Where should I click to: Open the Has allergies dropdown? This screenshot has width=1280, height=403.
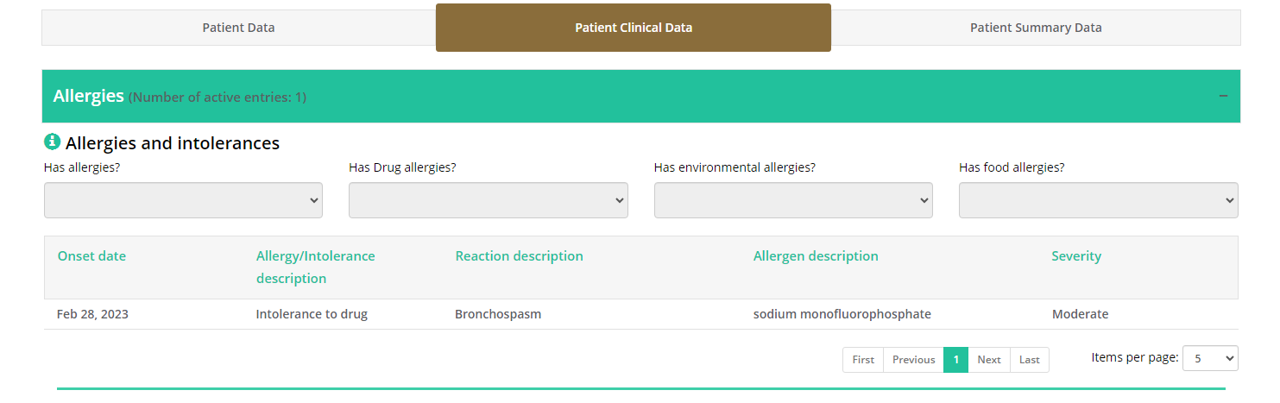(x=183, y=200)
